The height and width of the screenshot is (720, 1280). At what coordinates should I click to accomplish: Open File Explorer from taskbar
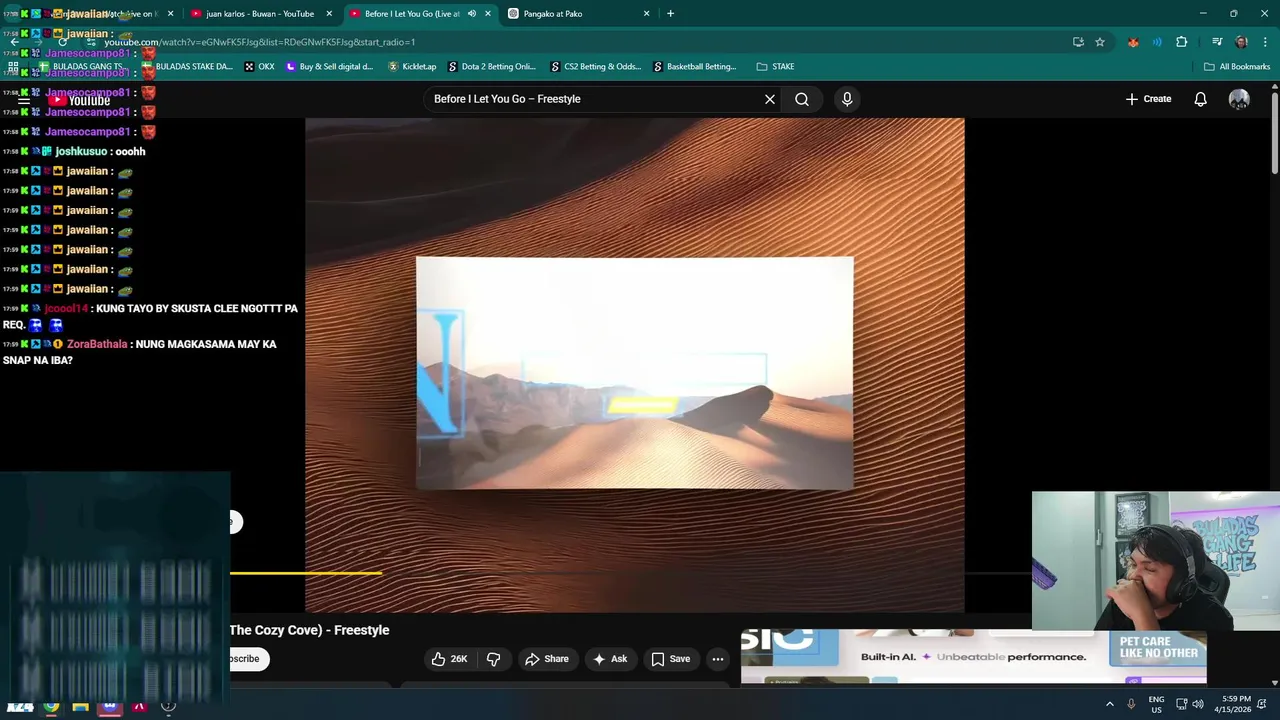80,706
